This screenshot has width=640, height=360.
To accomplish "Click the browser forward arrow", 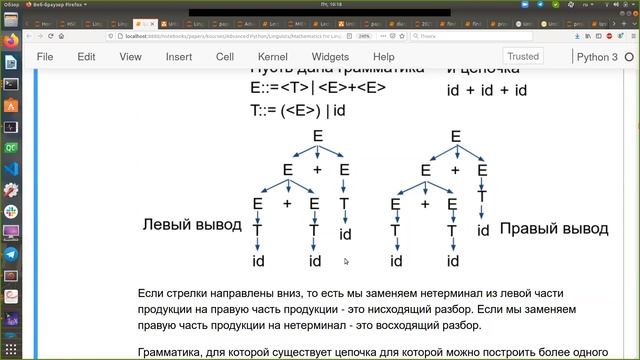I will (40, 36).
